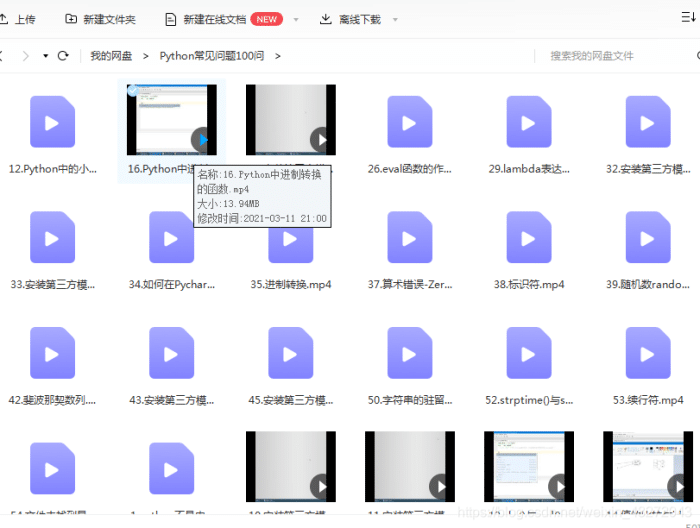Navigate to 我的网盘 breadcrumb
The image size is (700, 528).
coord(111,56)
